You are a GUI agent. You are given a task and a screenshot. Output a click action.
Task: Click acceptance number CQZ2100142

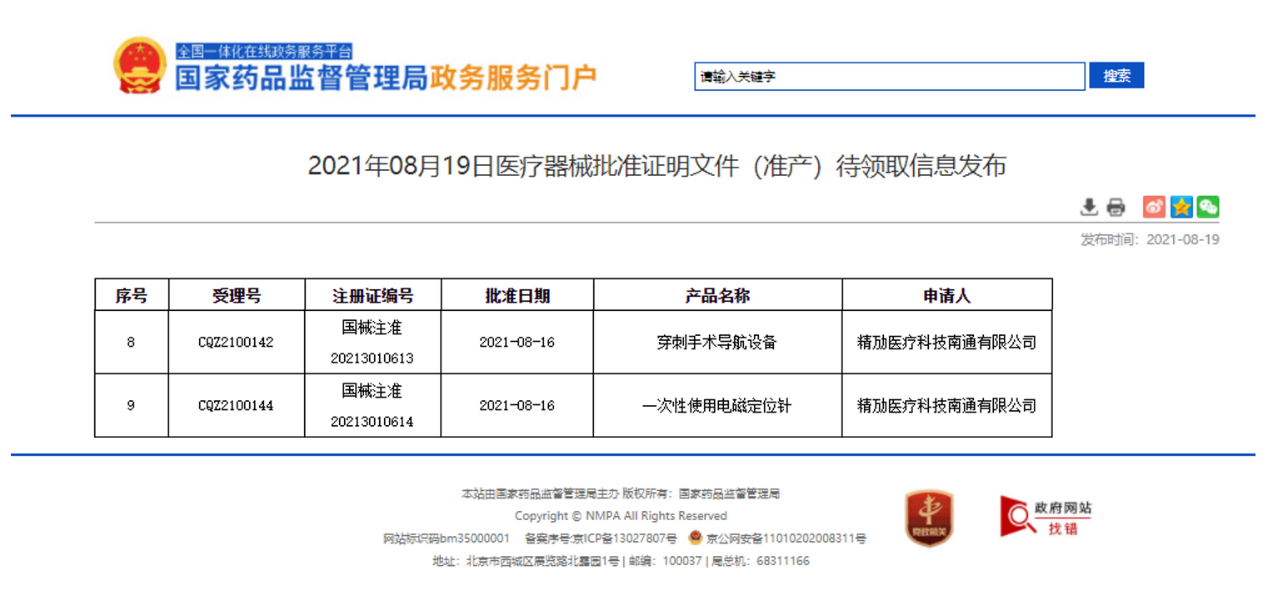click(x=236, y=342)
